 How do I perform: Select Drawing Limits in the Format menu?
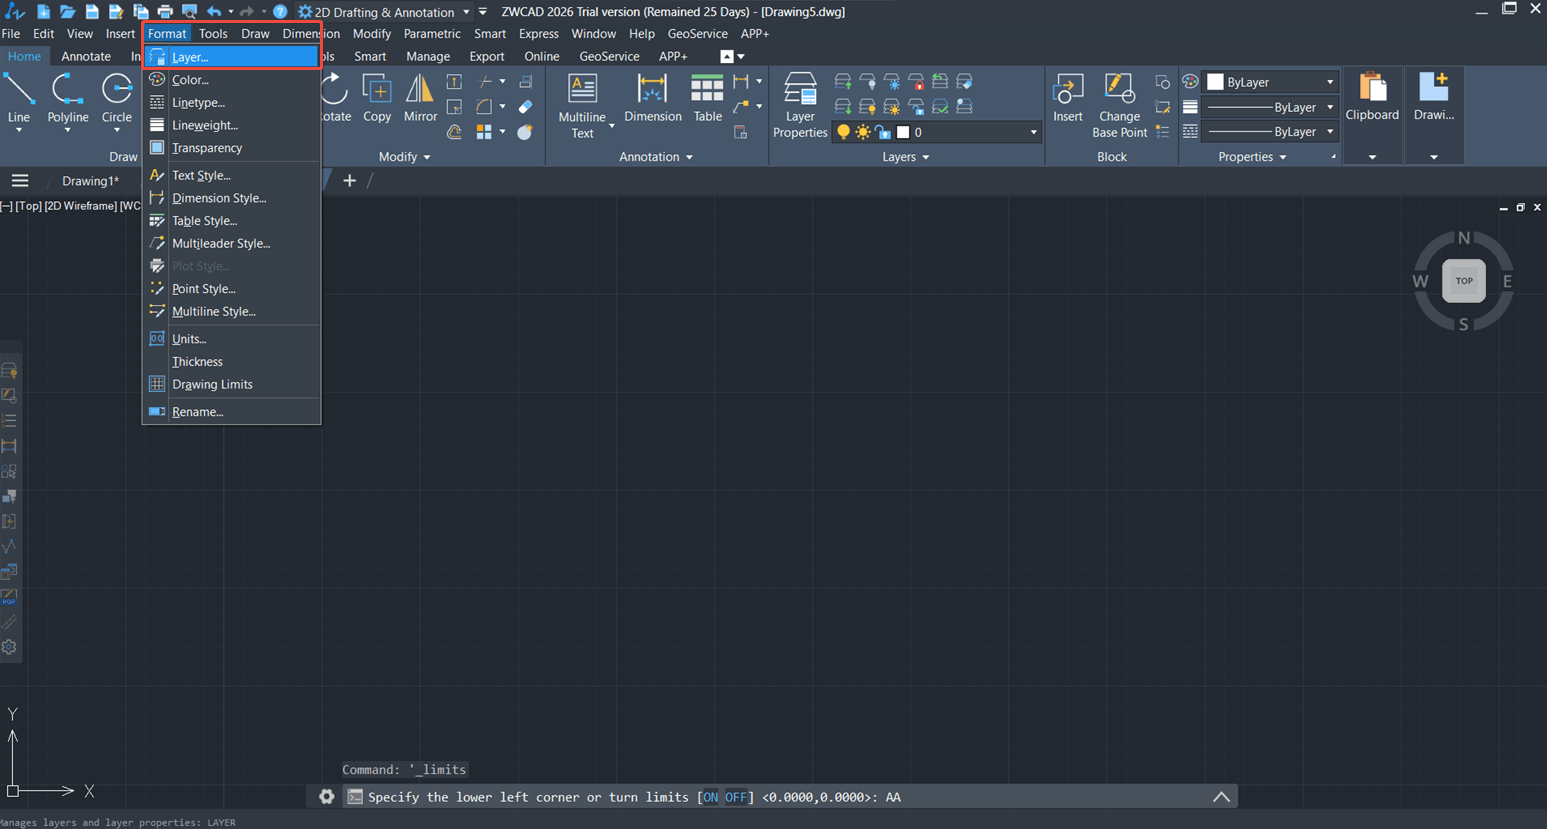tap(231, 384)
